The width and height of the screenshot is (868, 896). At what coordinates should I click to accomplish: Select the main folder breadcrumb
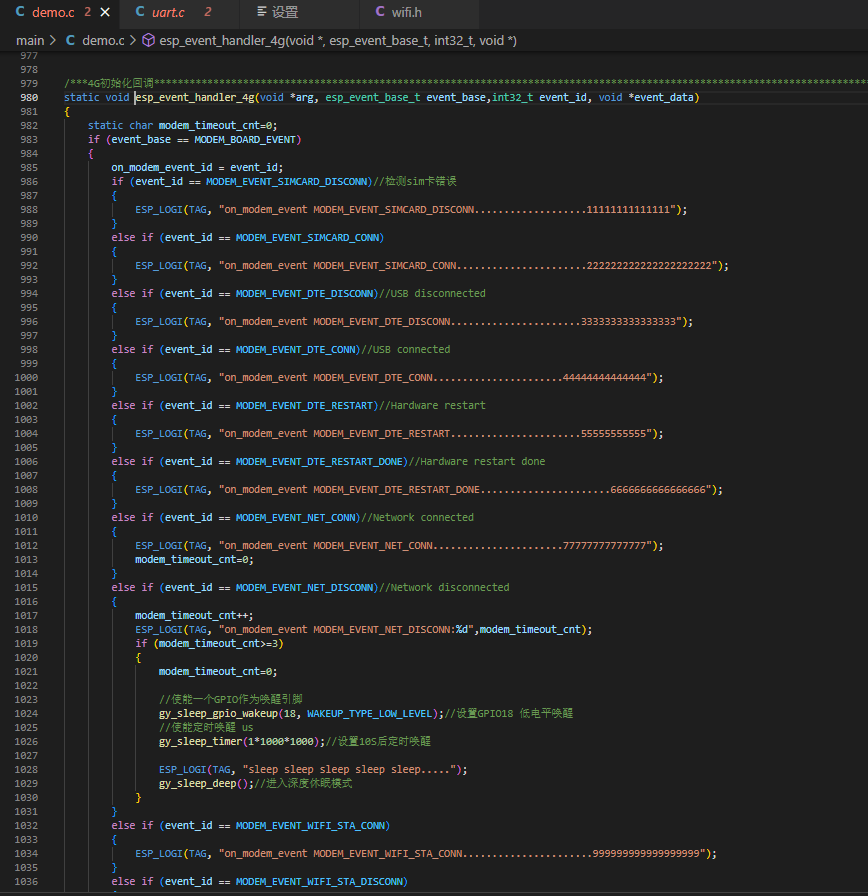click(30, 41)
